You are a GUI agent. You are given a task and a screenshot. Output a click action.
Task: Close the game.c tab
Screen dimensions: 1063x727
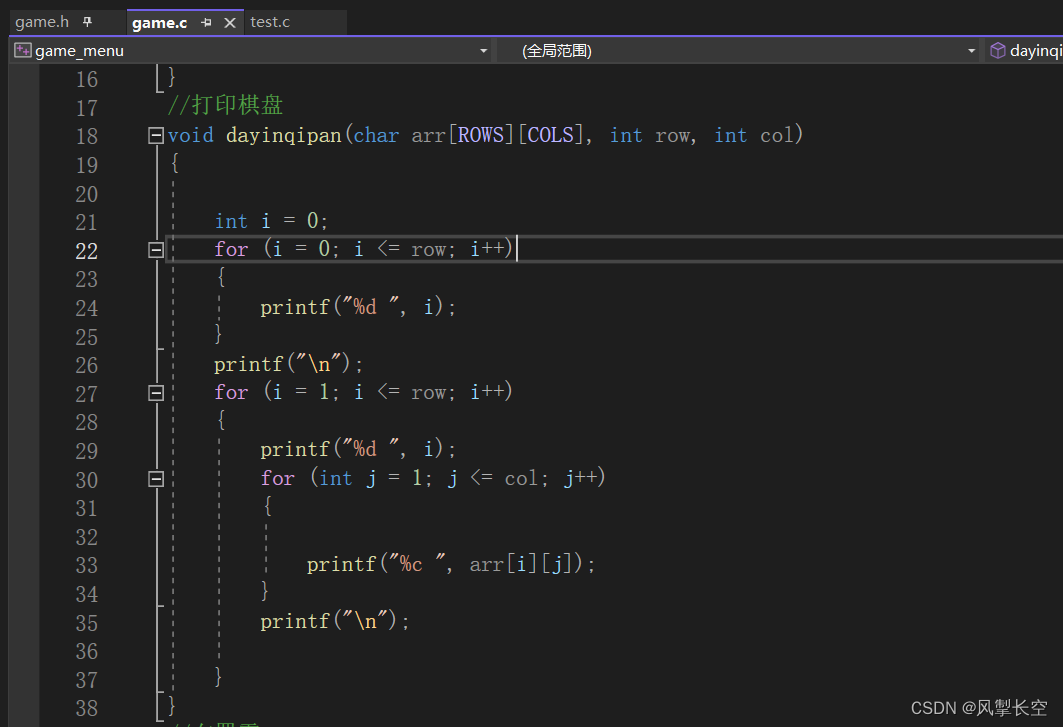coord(230,23)
